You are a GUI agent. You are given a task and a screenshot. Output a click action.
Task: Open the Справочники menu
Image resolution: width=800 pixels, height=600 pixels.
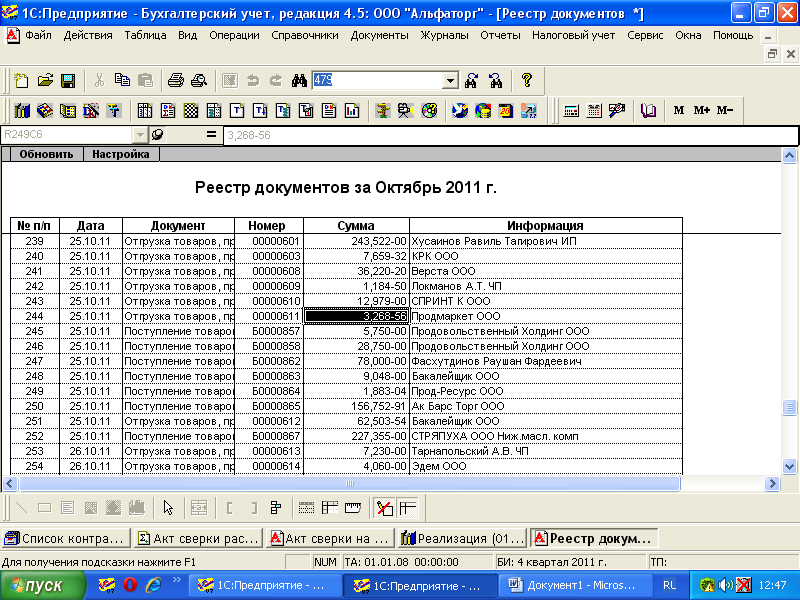point(305,35)
